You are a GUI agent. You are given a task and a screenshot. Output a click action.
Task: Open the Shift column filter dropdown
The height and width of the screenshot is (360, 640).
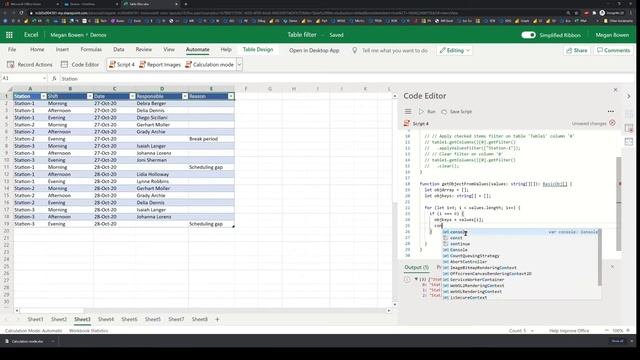90,96
